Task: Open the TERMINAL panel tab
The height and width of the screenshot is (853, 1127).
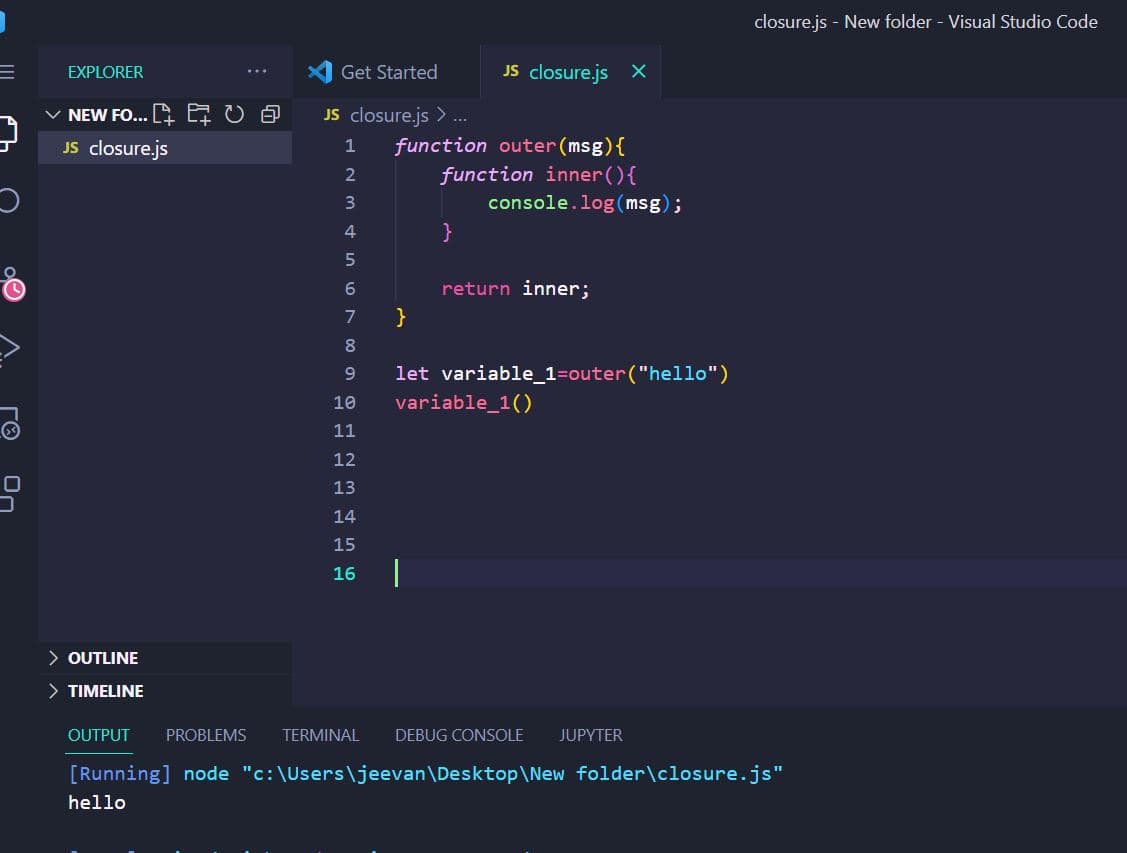Action: (321, 735)
